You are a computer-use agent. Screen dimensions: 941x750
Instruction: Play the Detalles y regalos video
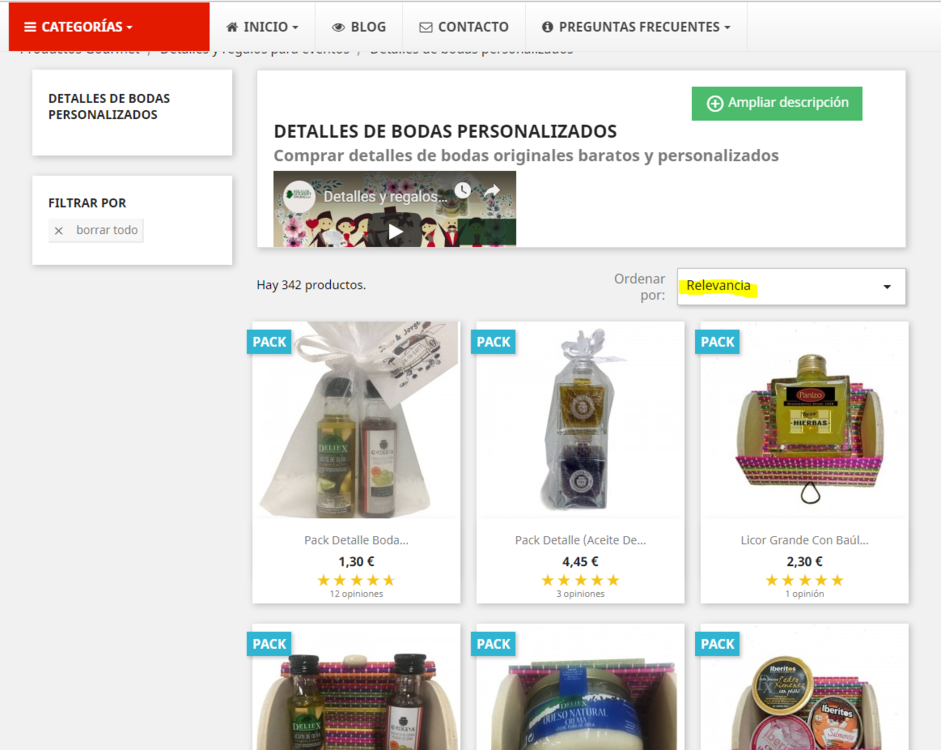pos(394,232)
